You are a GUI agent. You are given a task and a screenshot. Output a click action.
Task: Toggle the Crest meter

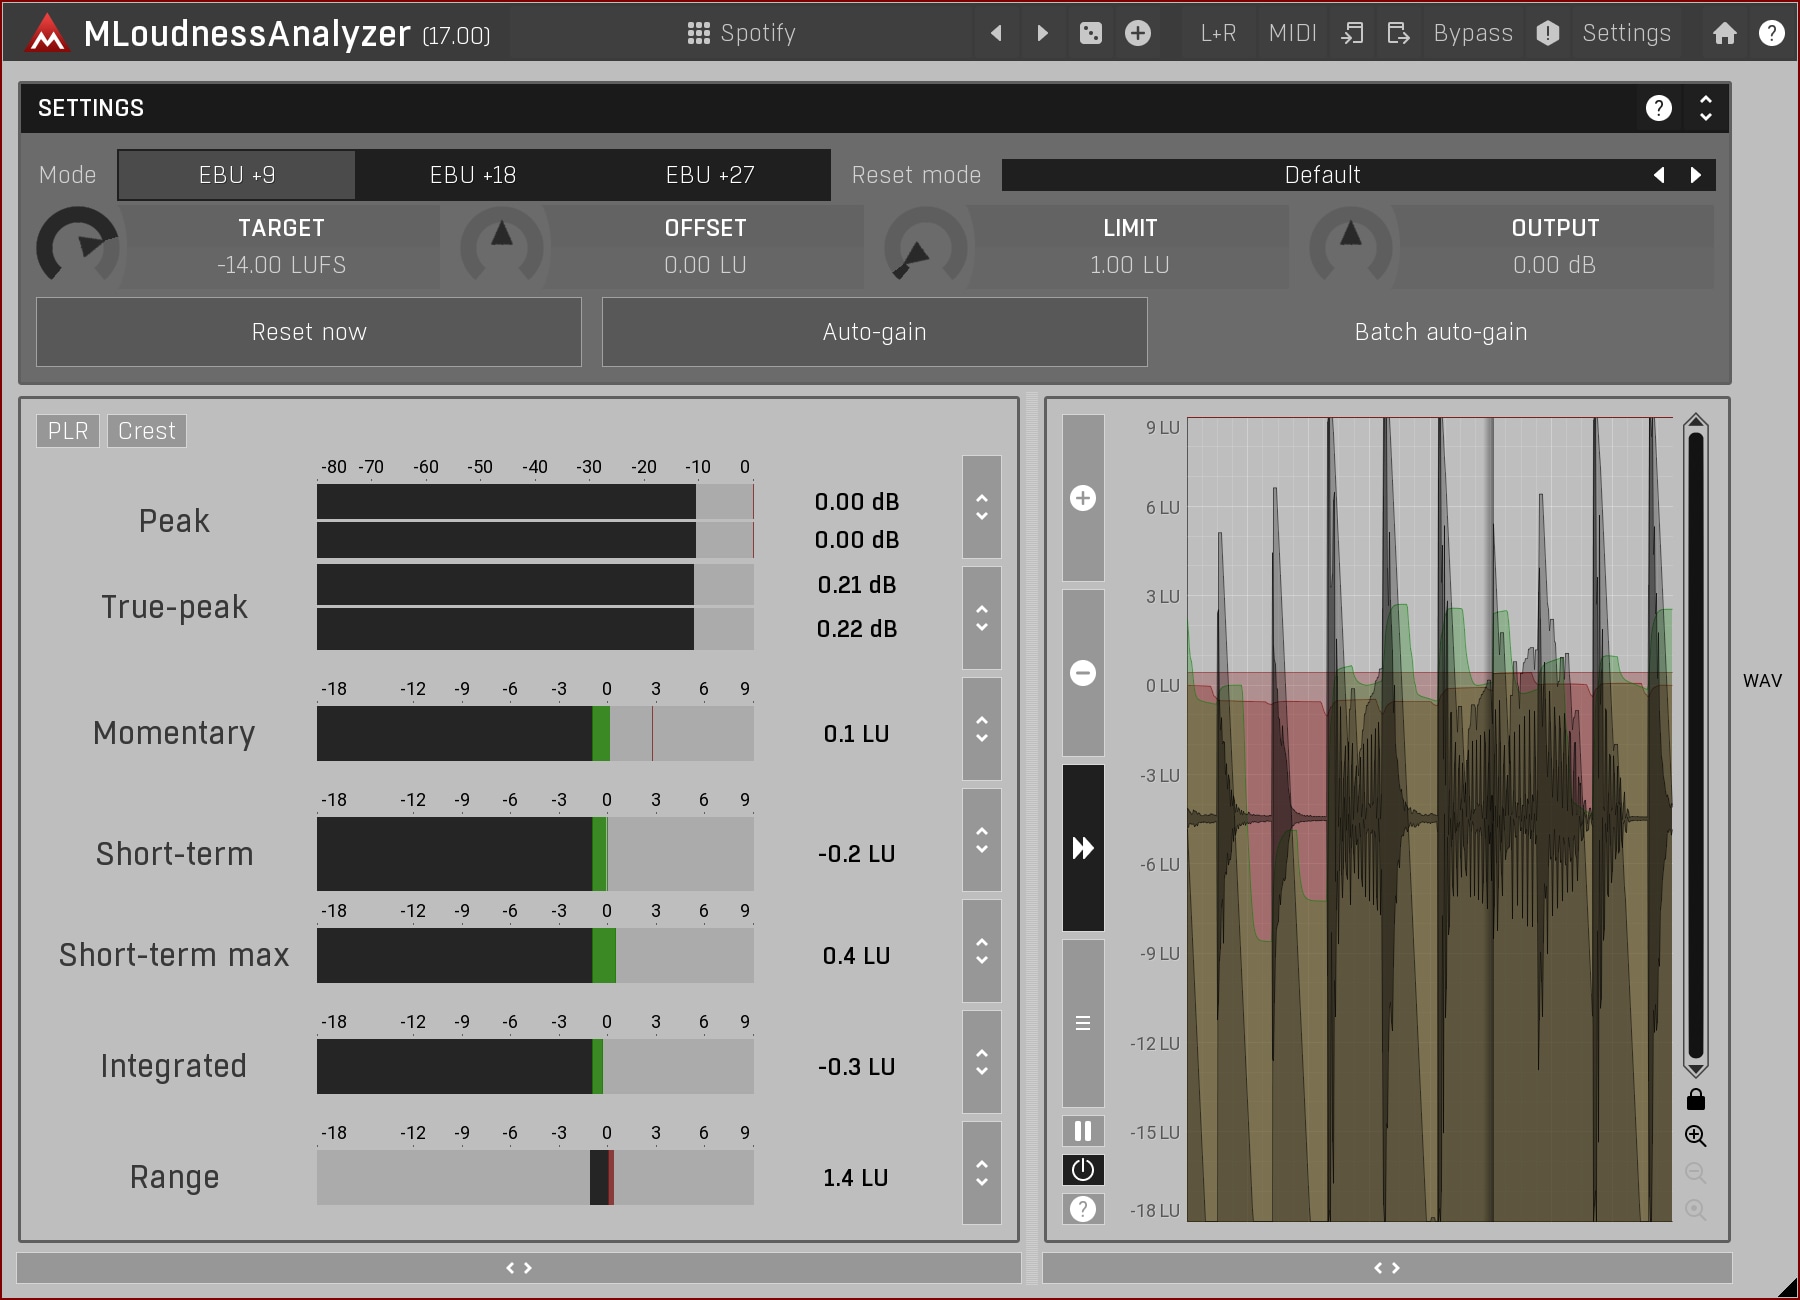click(146, 431)
